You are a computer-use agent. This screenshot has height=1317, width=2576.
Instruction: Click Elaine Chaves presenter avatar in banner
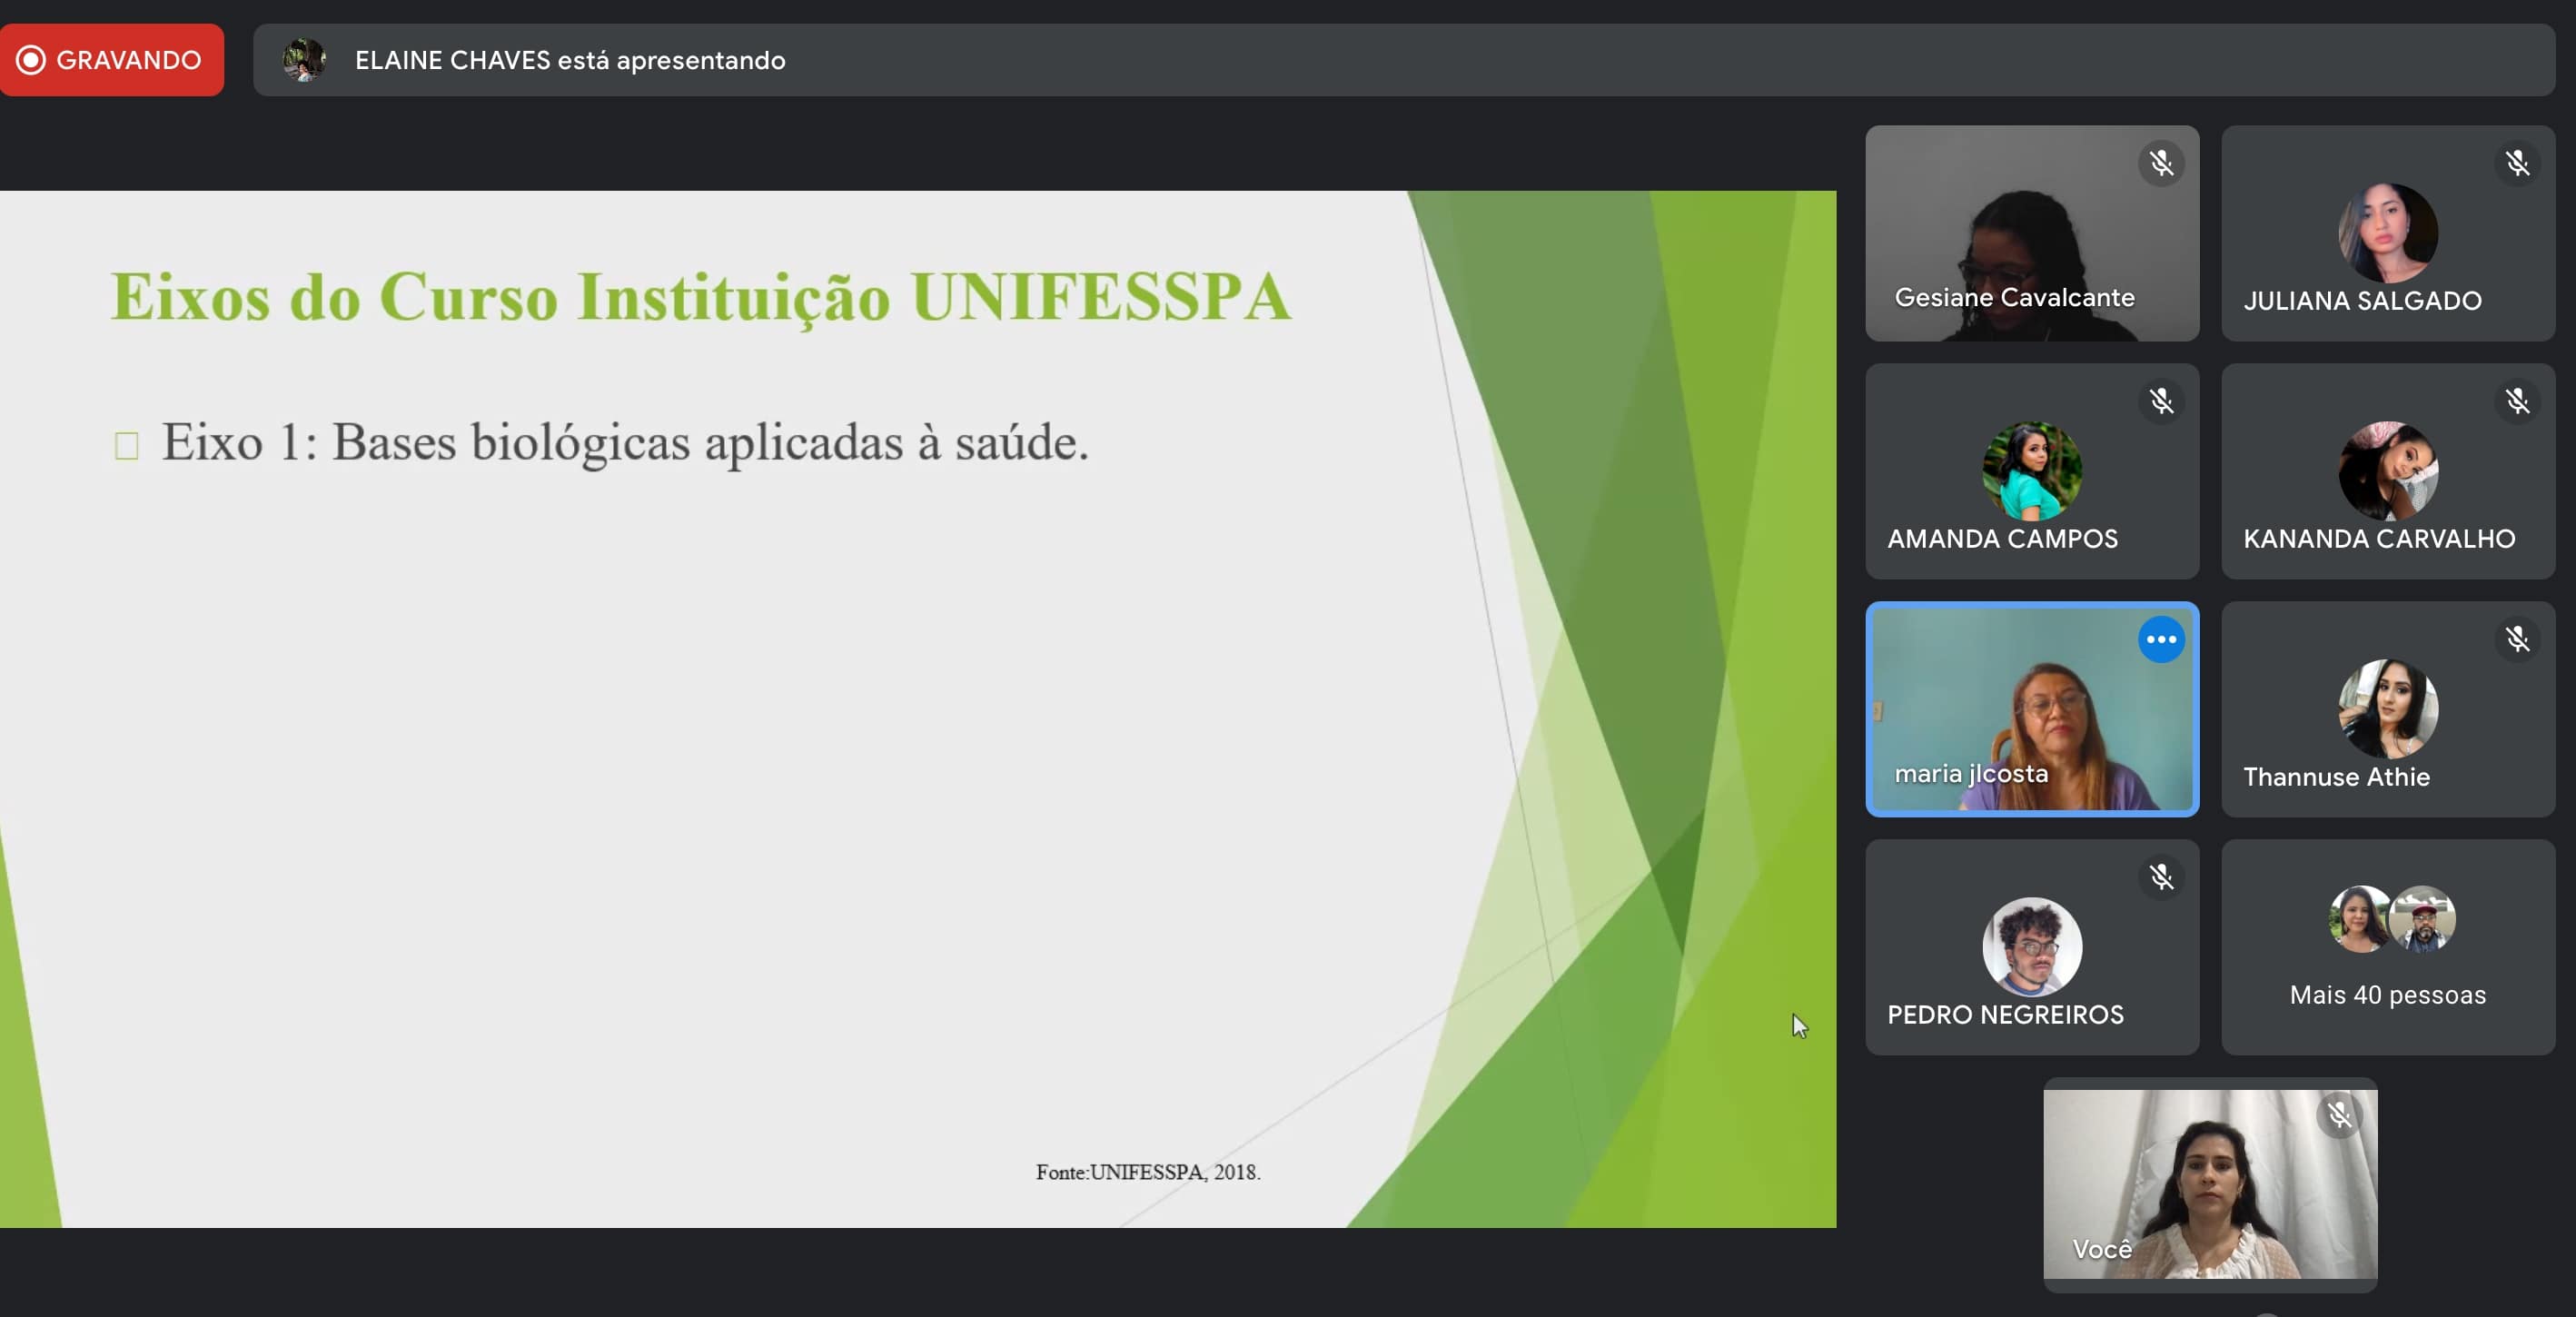[303, 60]
